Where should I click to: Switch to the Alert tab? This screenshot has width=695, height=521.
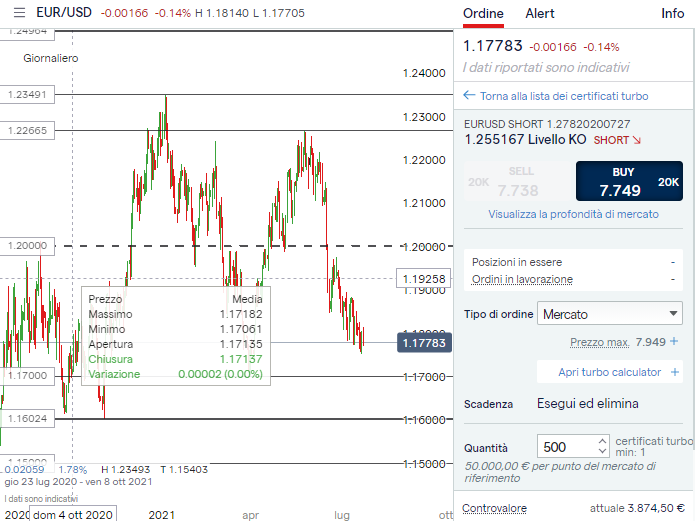pos(540,14)
